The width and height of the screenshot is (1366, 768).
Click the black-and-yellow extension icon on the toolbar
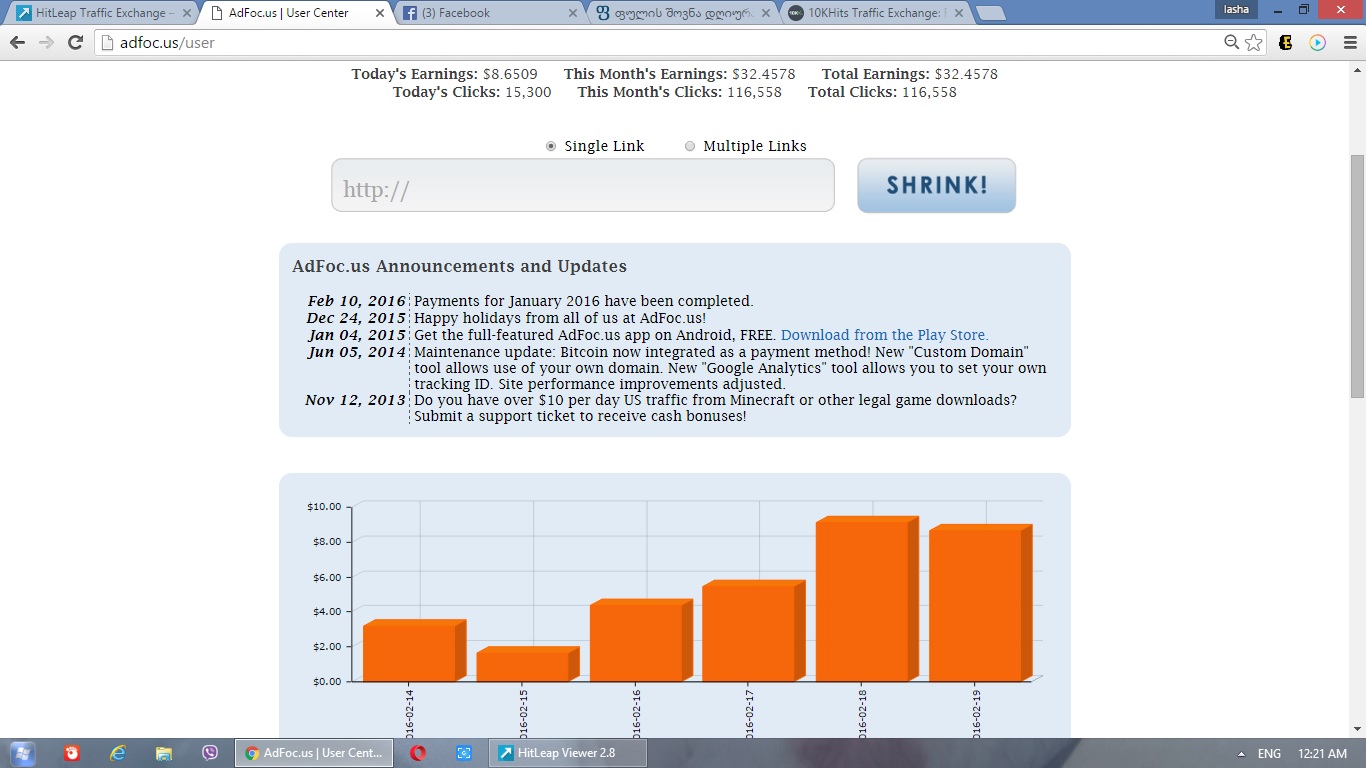coord(1286,43)
